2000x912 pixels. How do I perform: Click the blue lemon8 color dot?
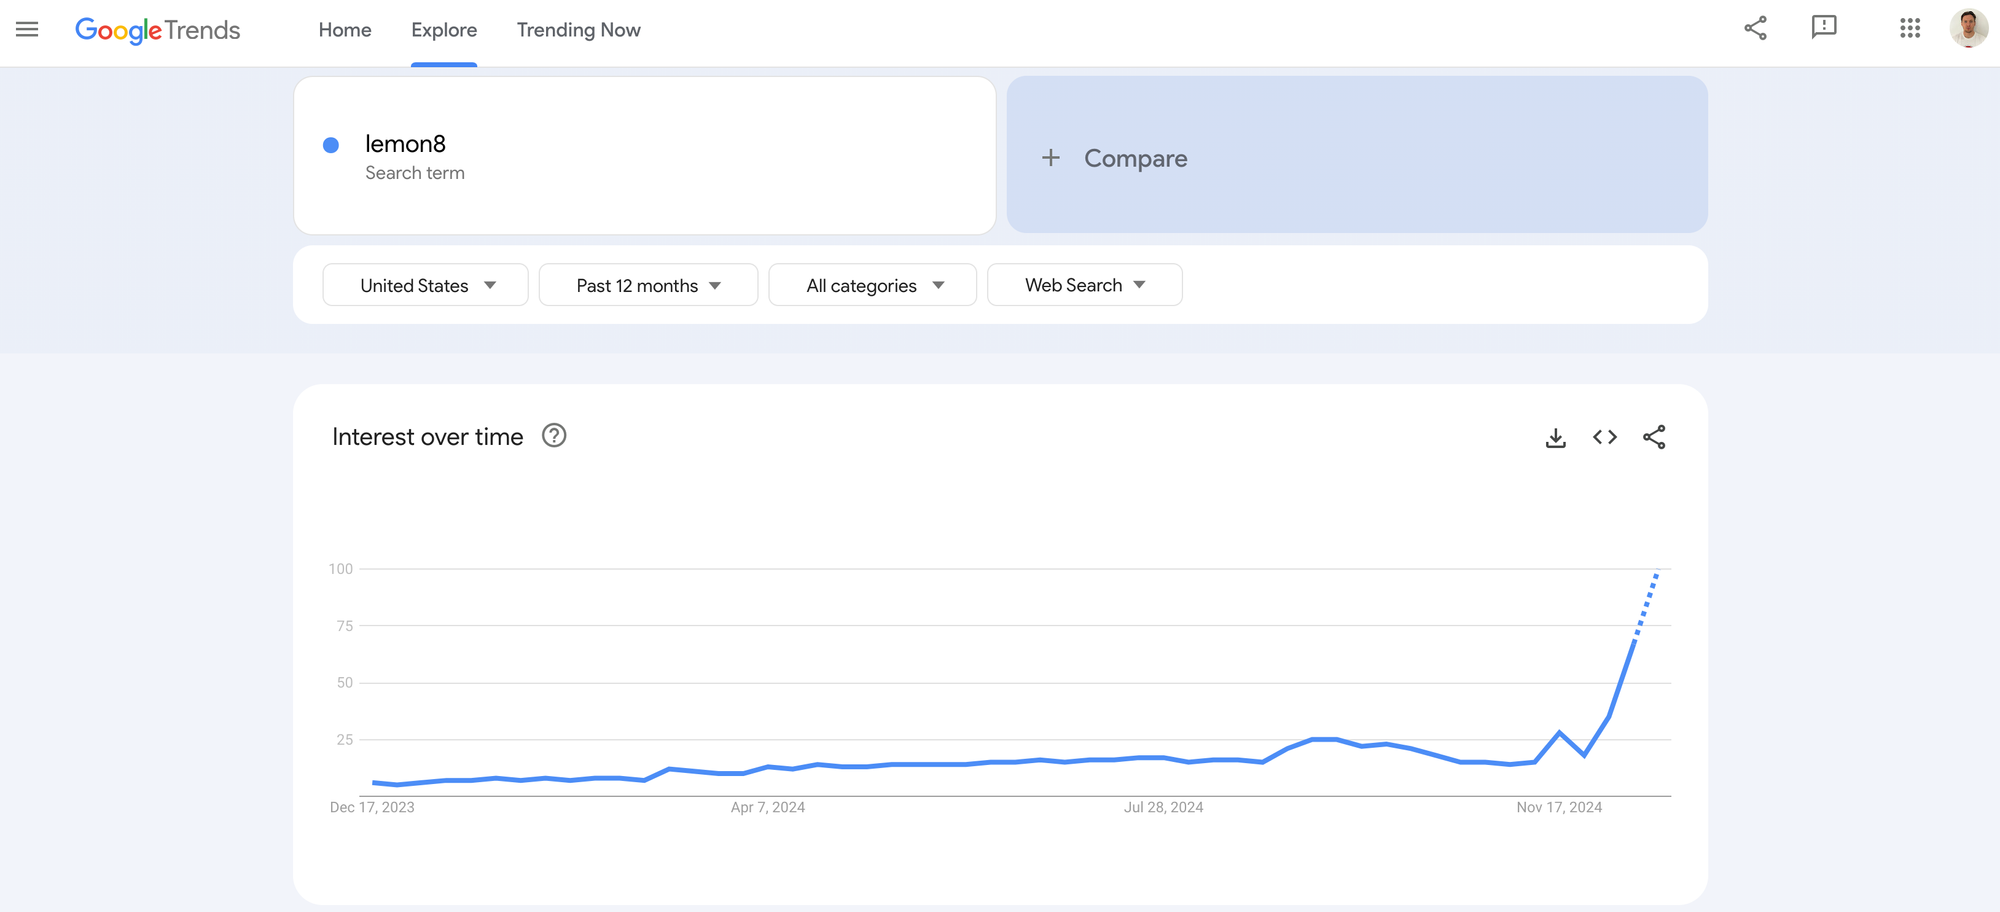tap(331, 145)
